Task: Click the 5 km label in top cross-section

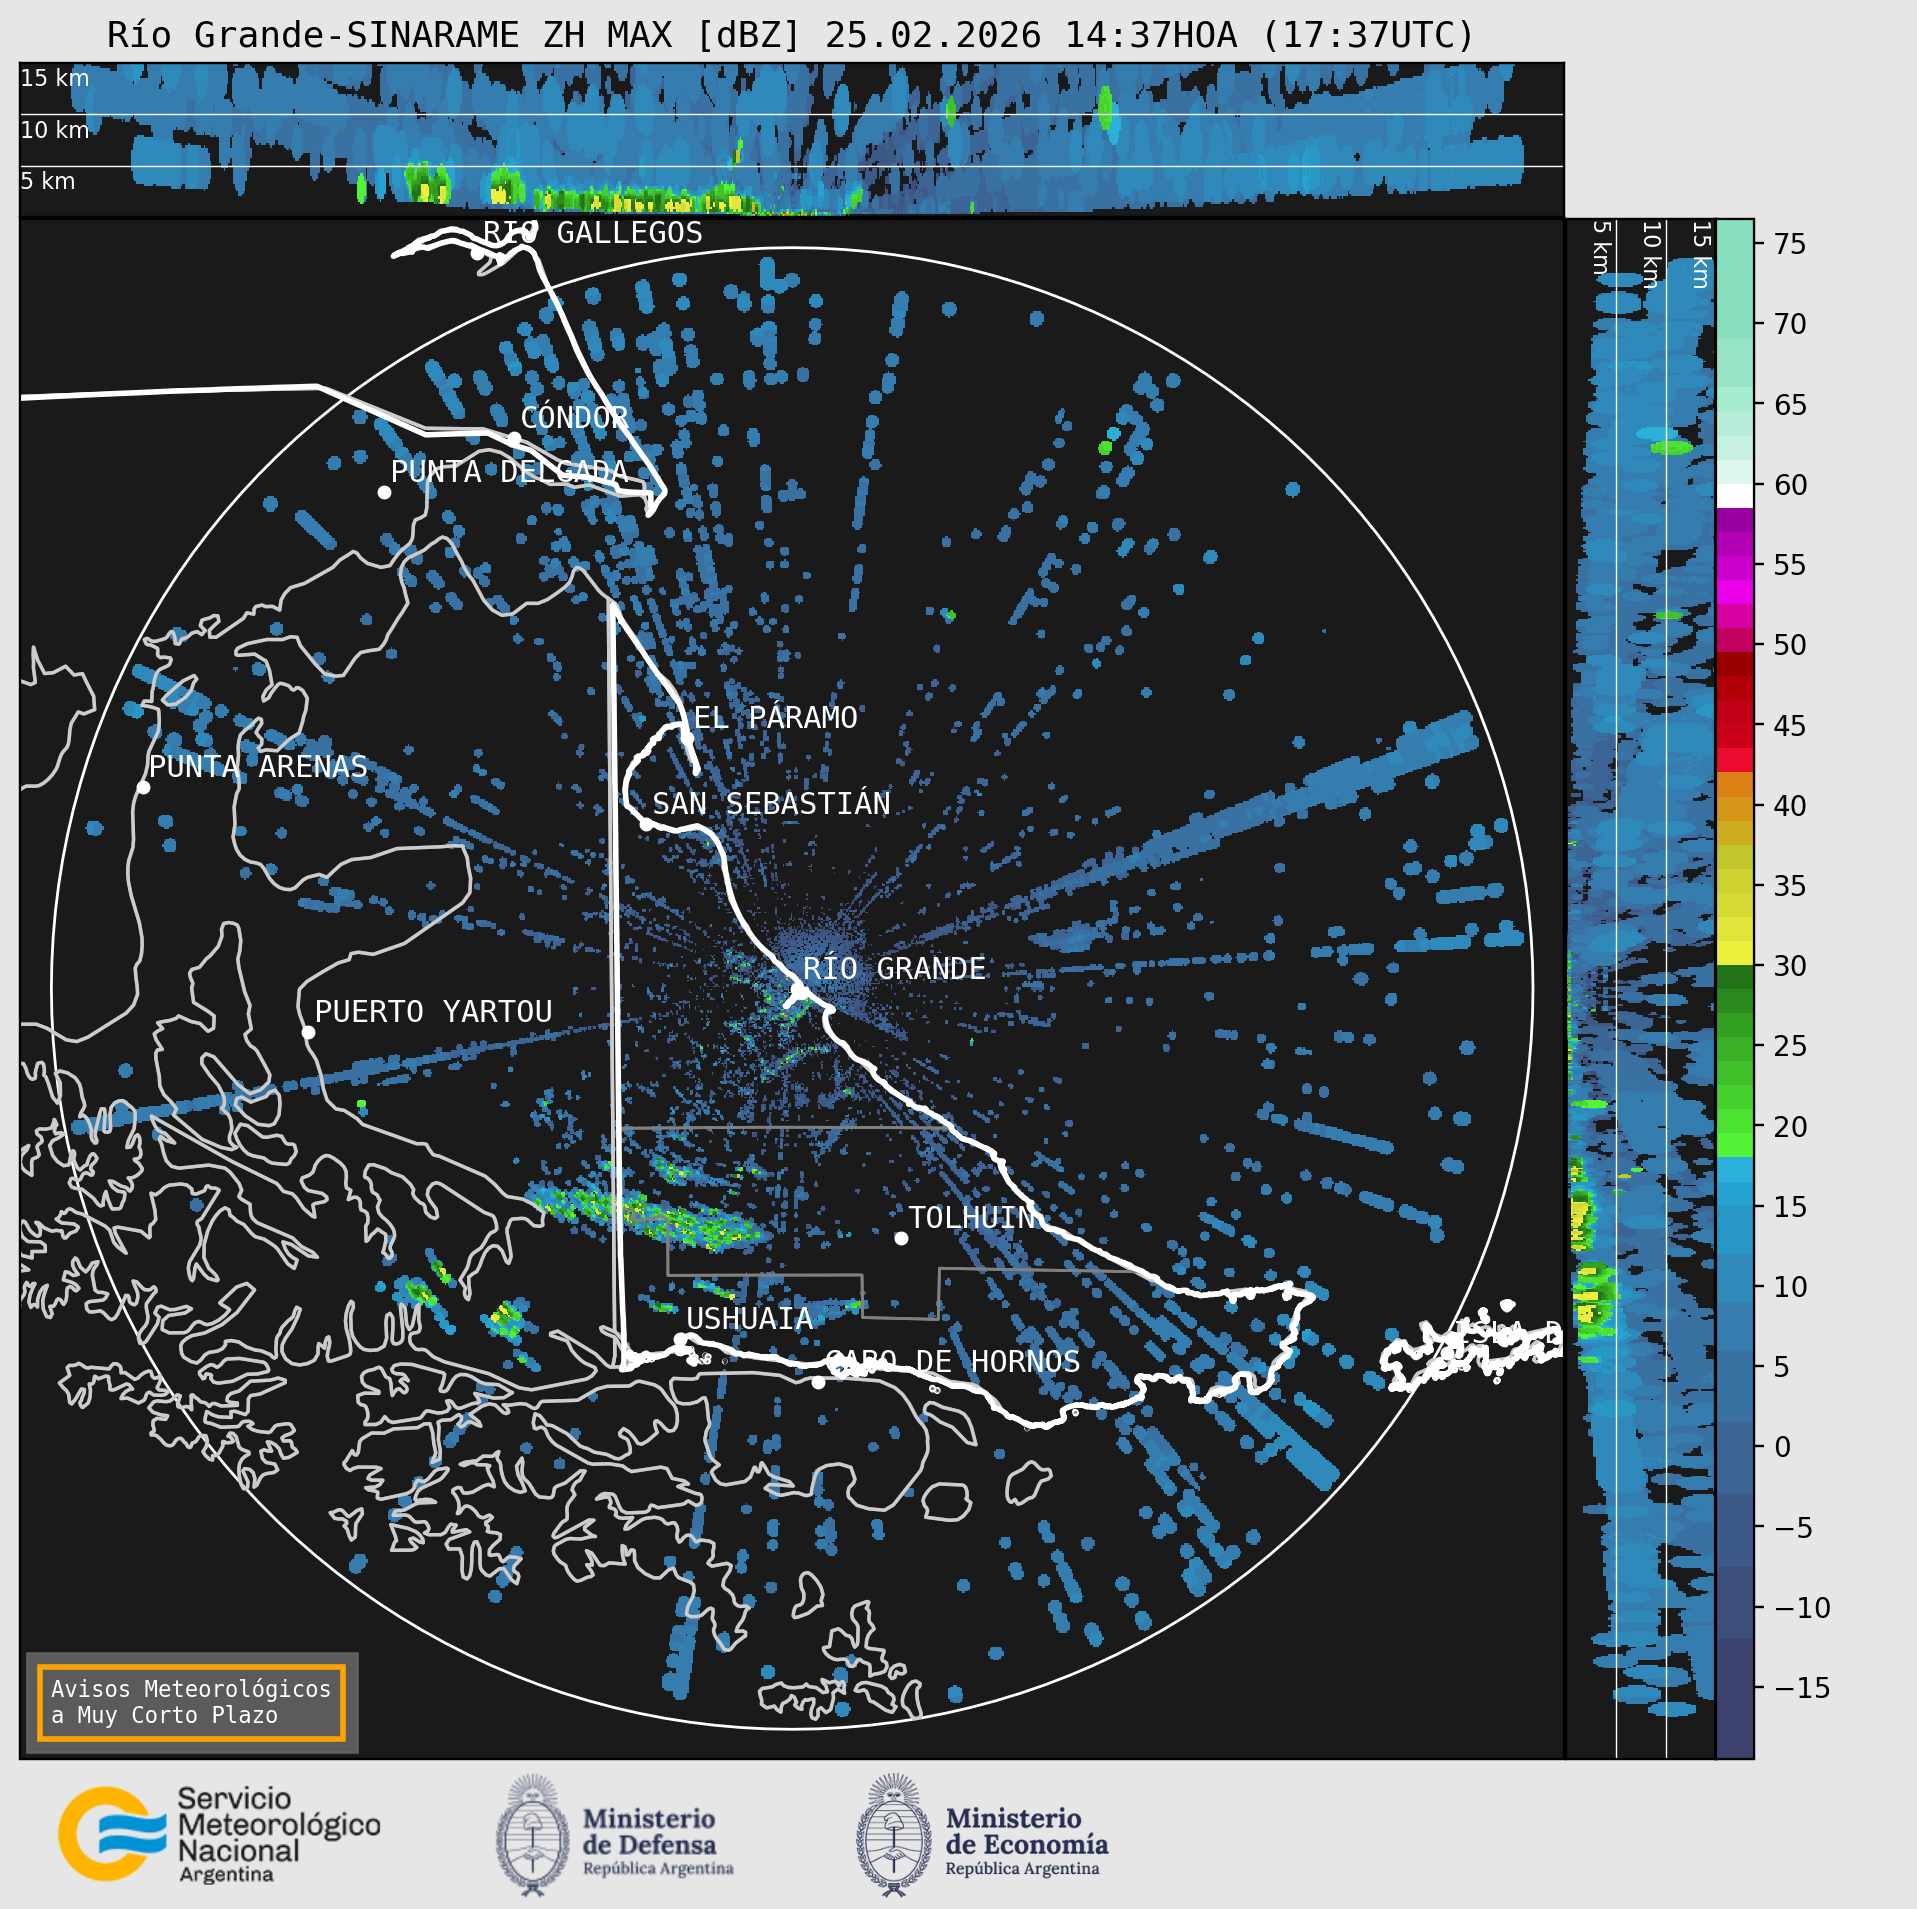Action: [48, 181]
